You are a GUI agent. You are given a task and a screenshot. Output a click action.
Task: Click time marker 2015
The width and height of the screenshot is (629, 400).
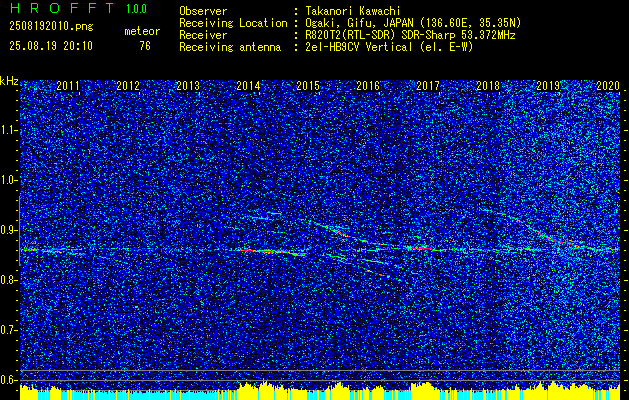pos(308,86)
